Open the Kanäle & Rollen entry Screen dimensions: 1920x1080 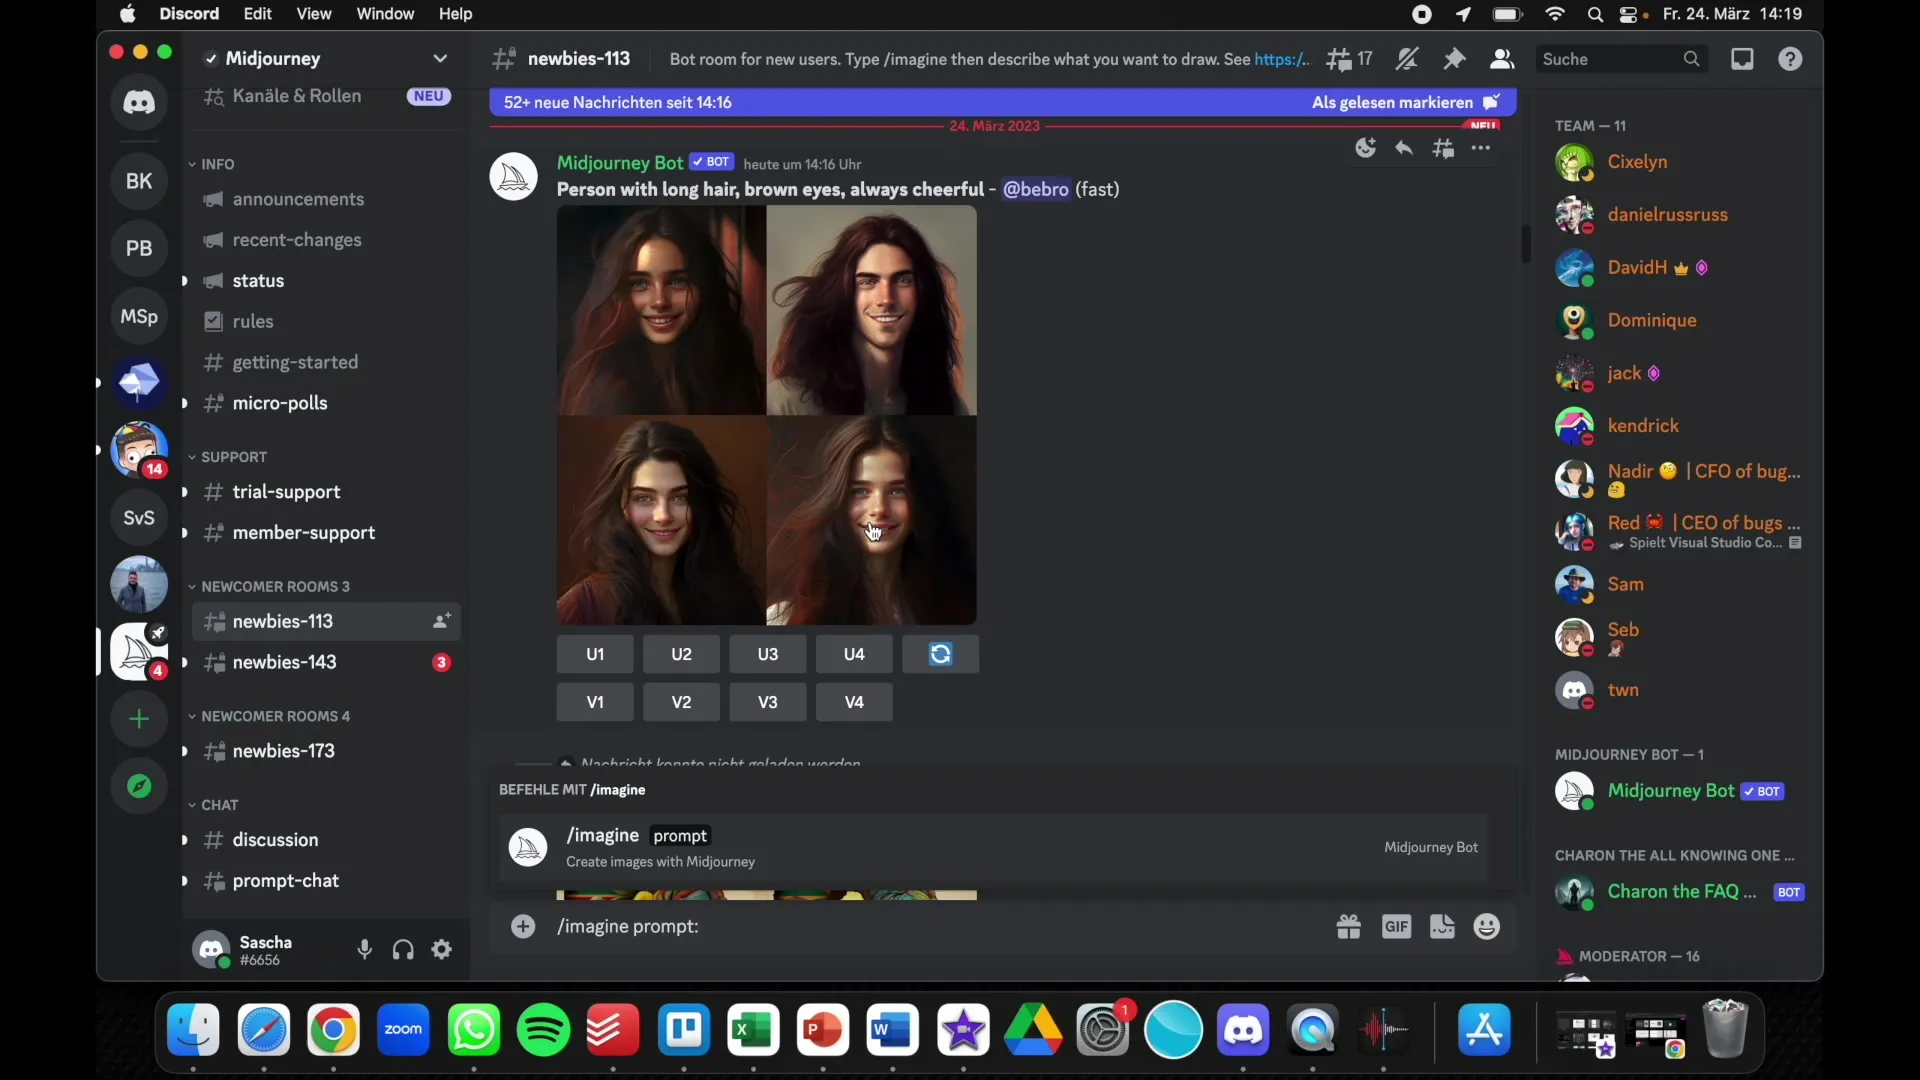pos(326,97)
